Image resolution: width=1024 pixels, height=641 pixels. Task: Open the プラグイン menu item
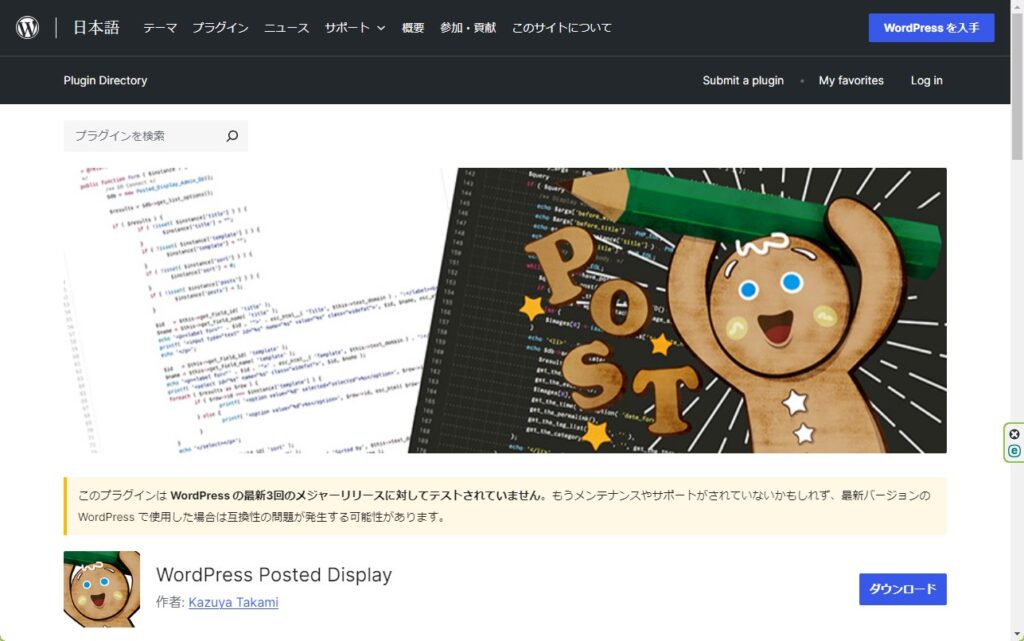[220, 28]
